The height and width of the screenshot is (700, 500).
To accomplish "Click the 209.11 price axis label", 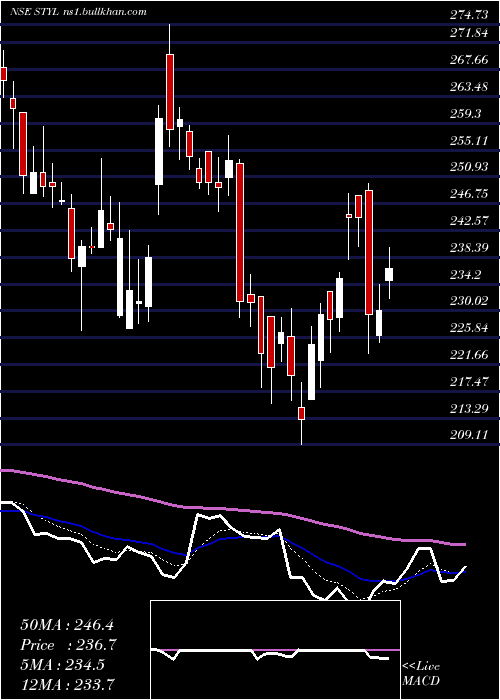I will pyautogui.click(x=469, y=435).
